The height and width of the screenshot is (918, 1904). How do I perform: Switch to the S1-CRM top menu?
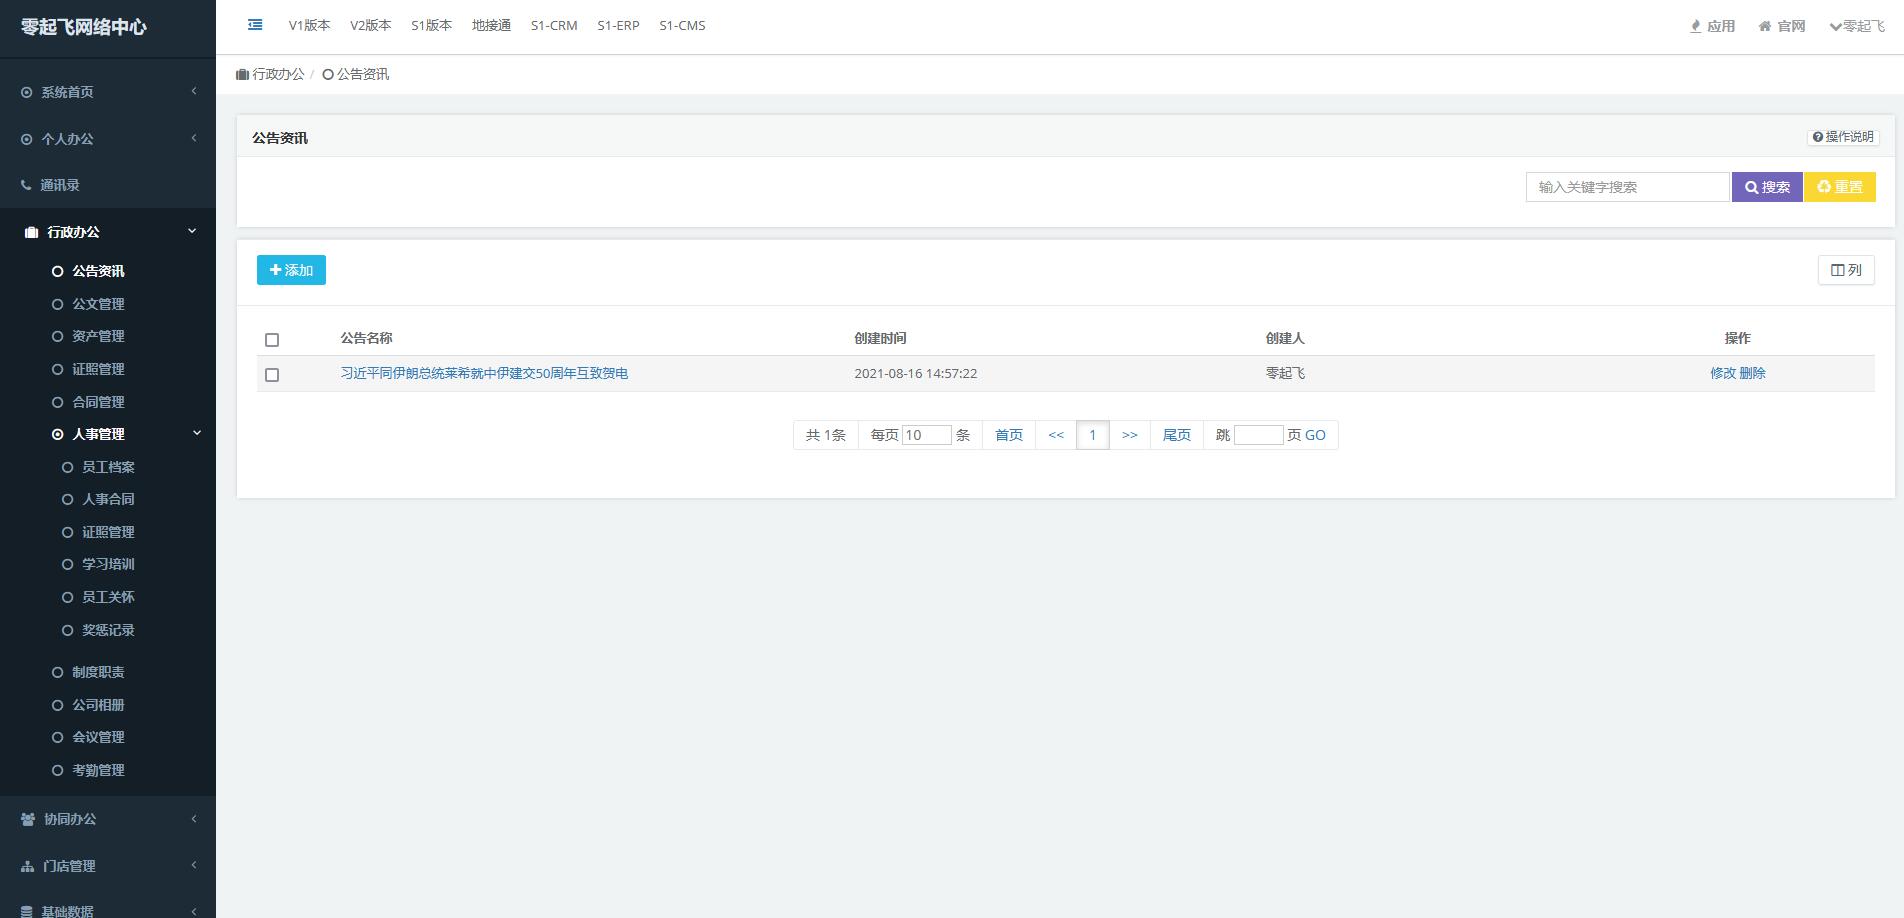coord(554,26)
